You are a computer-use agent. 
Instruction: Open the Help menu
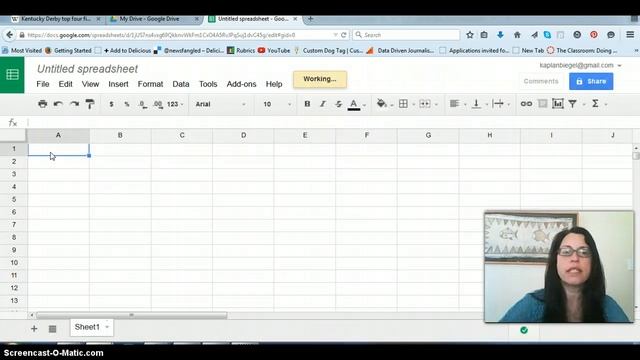[x=274, y=84]
